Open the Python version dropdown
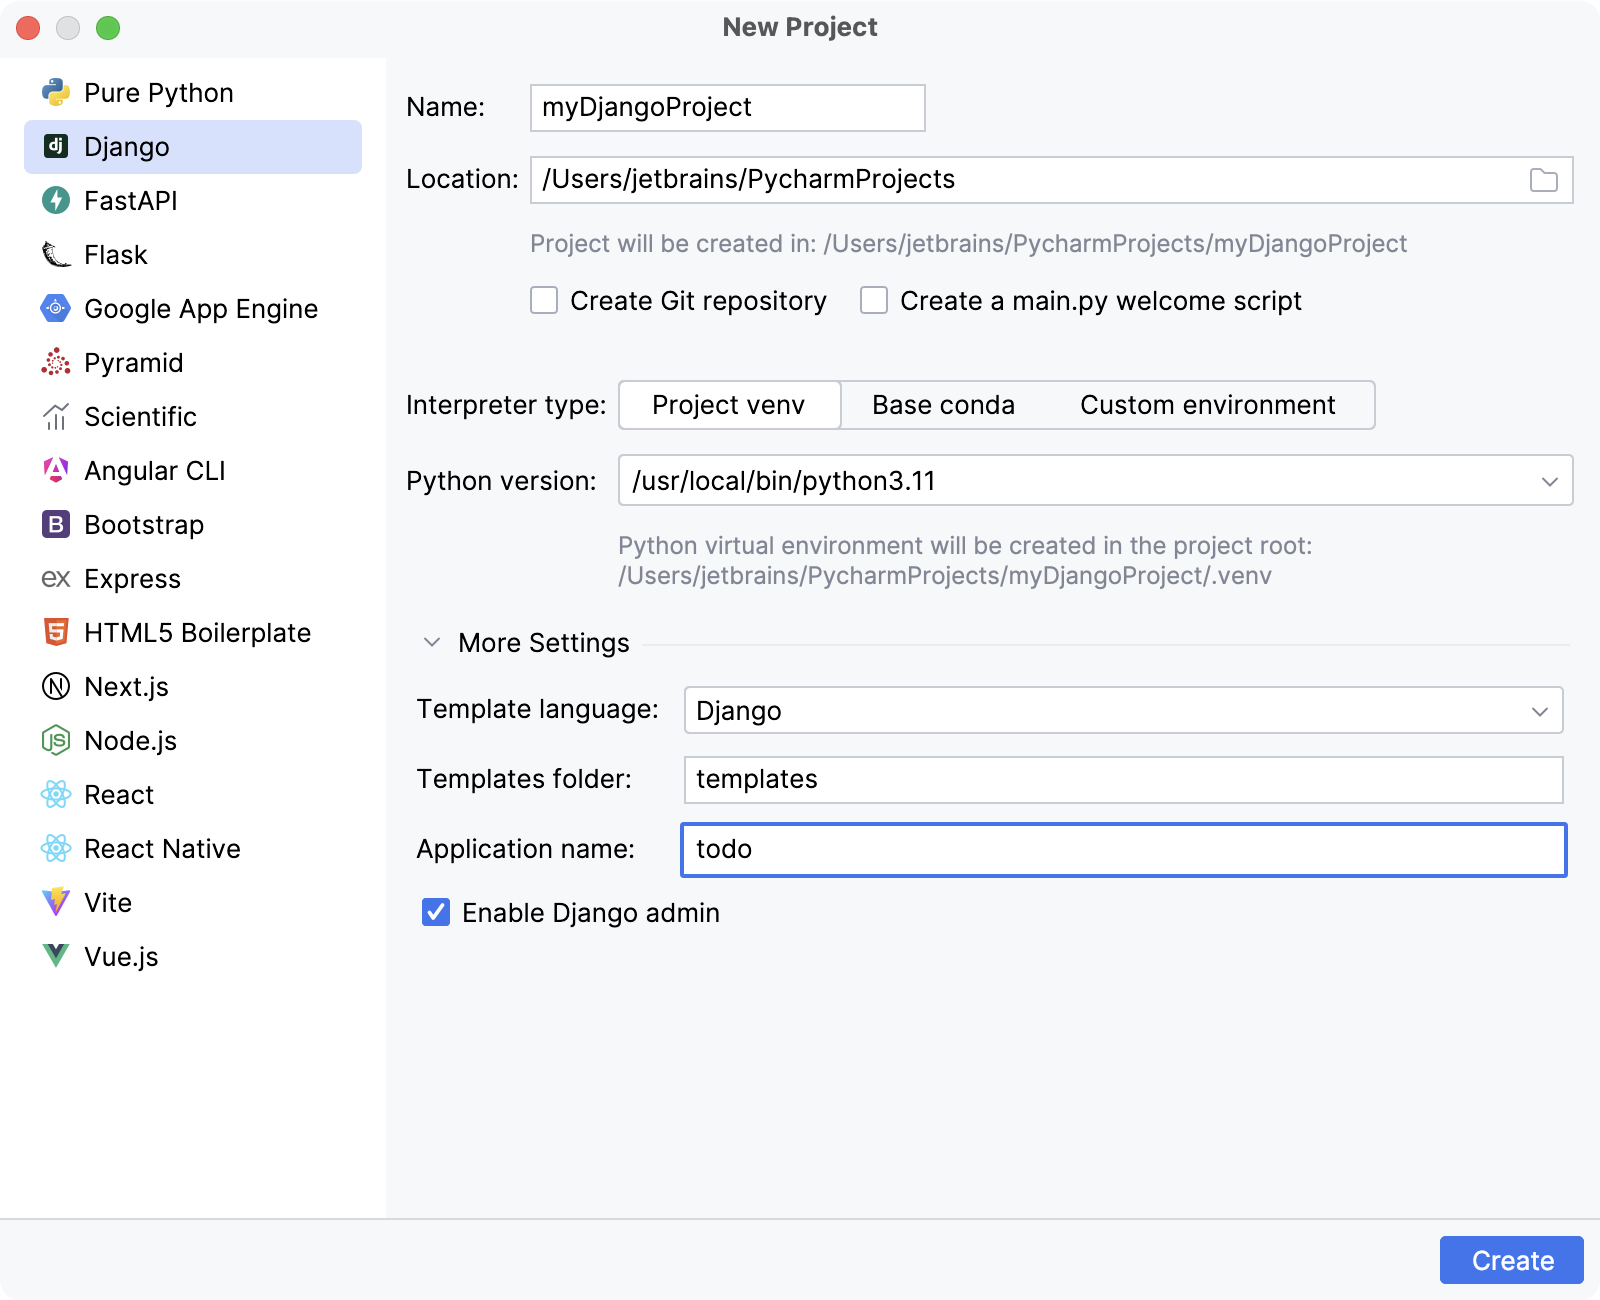1600x1300 pixels. point(1095,481)
